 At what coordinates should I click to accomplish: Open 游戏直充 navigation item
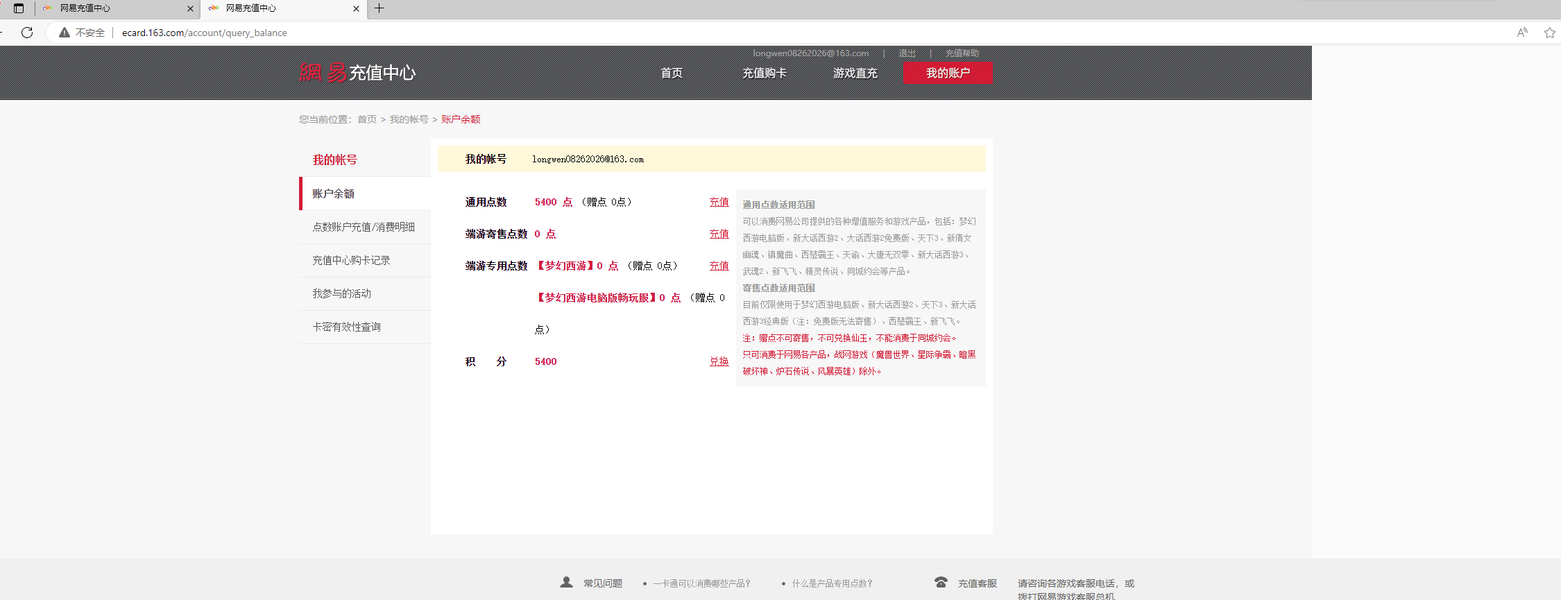point(855,73)
